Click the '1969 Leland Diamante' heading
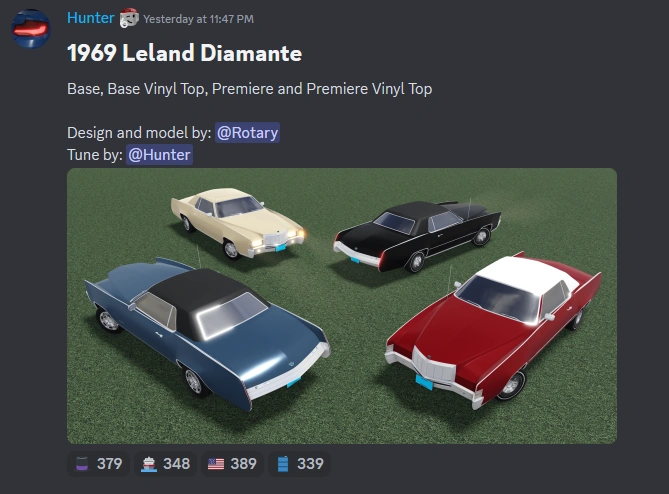Viewport: 669px width, 494px height. pyautogui.click(x=184, y=53)
